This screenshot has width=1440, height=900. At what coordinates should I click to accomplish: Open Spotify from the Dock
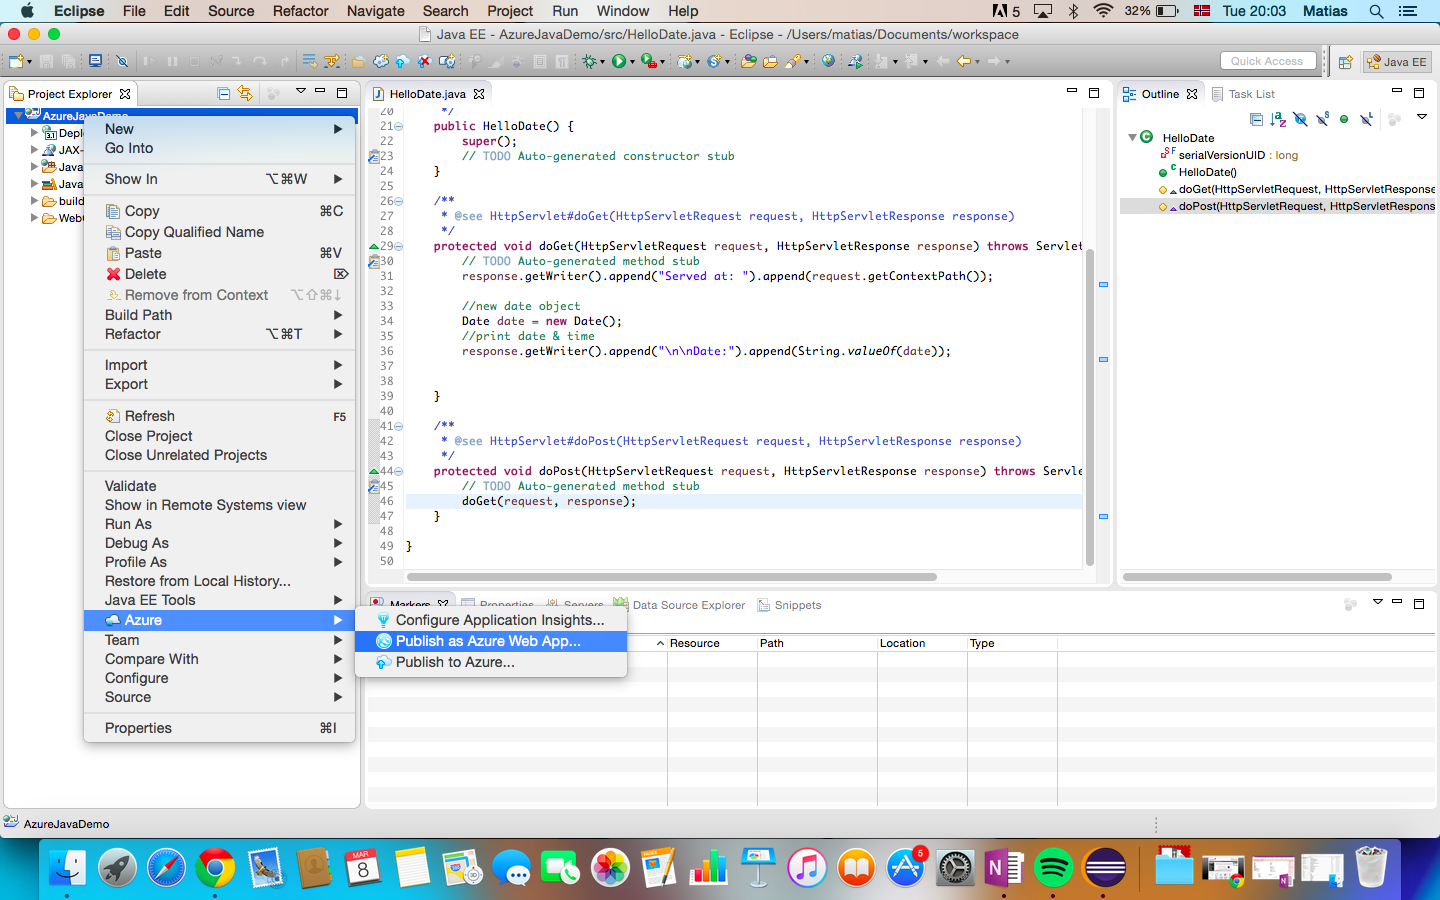pos(1053,867)
